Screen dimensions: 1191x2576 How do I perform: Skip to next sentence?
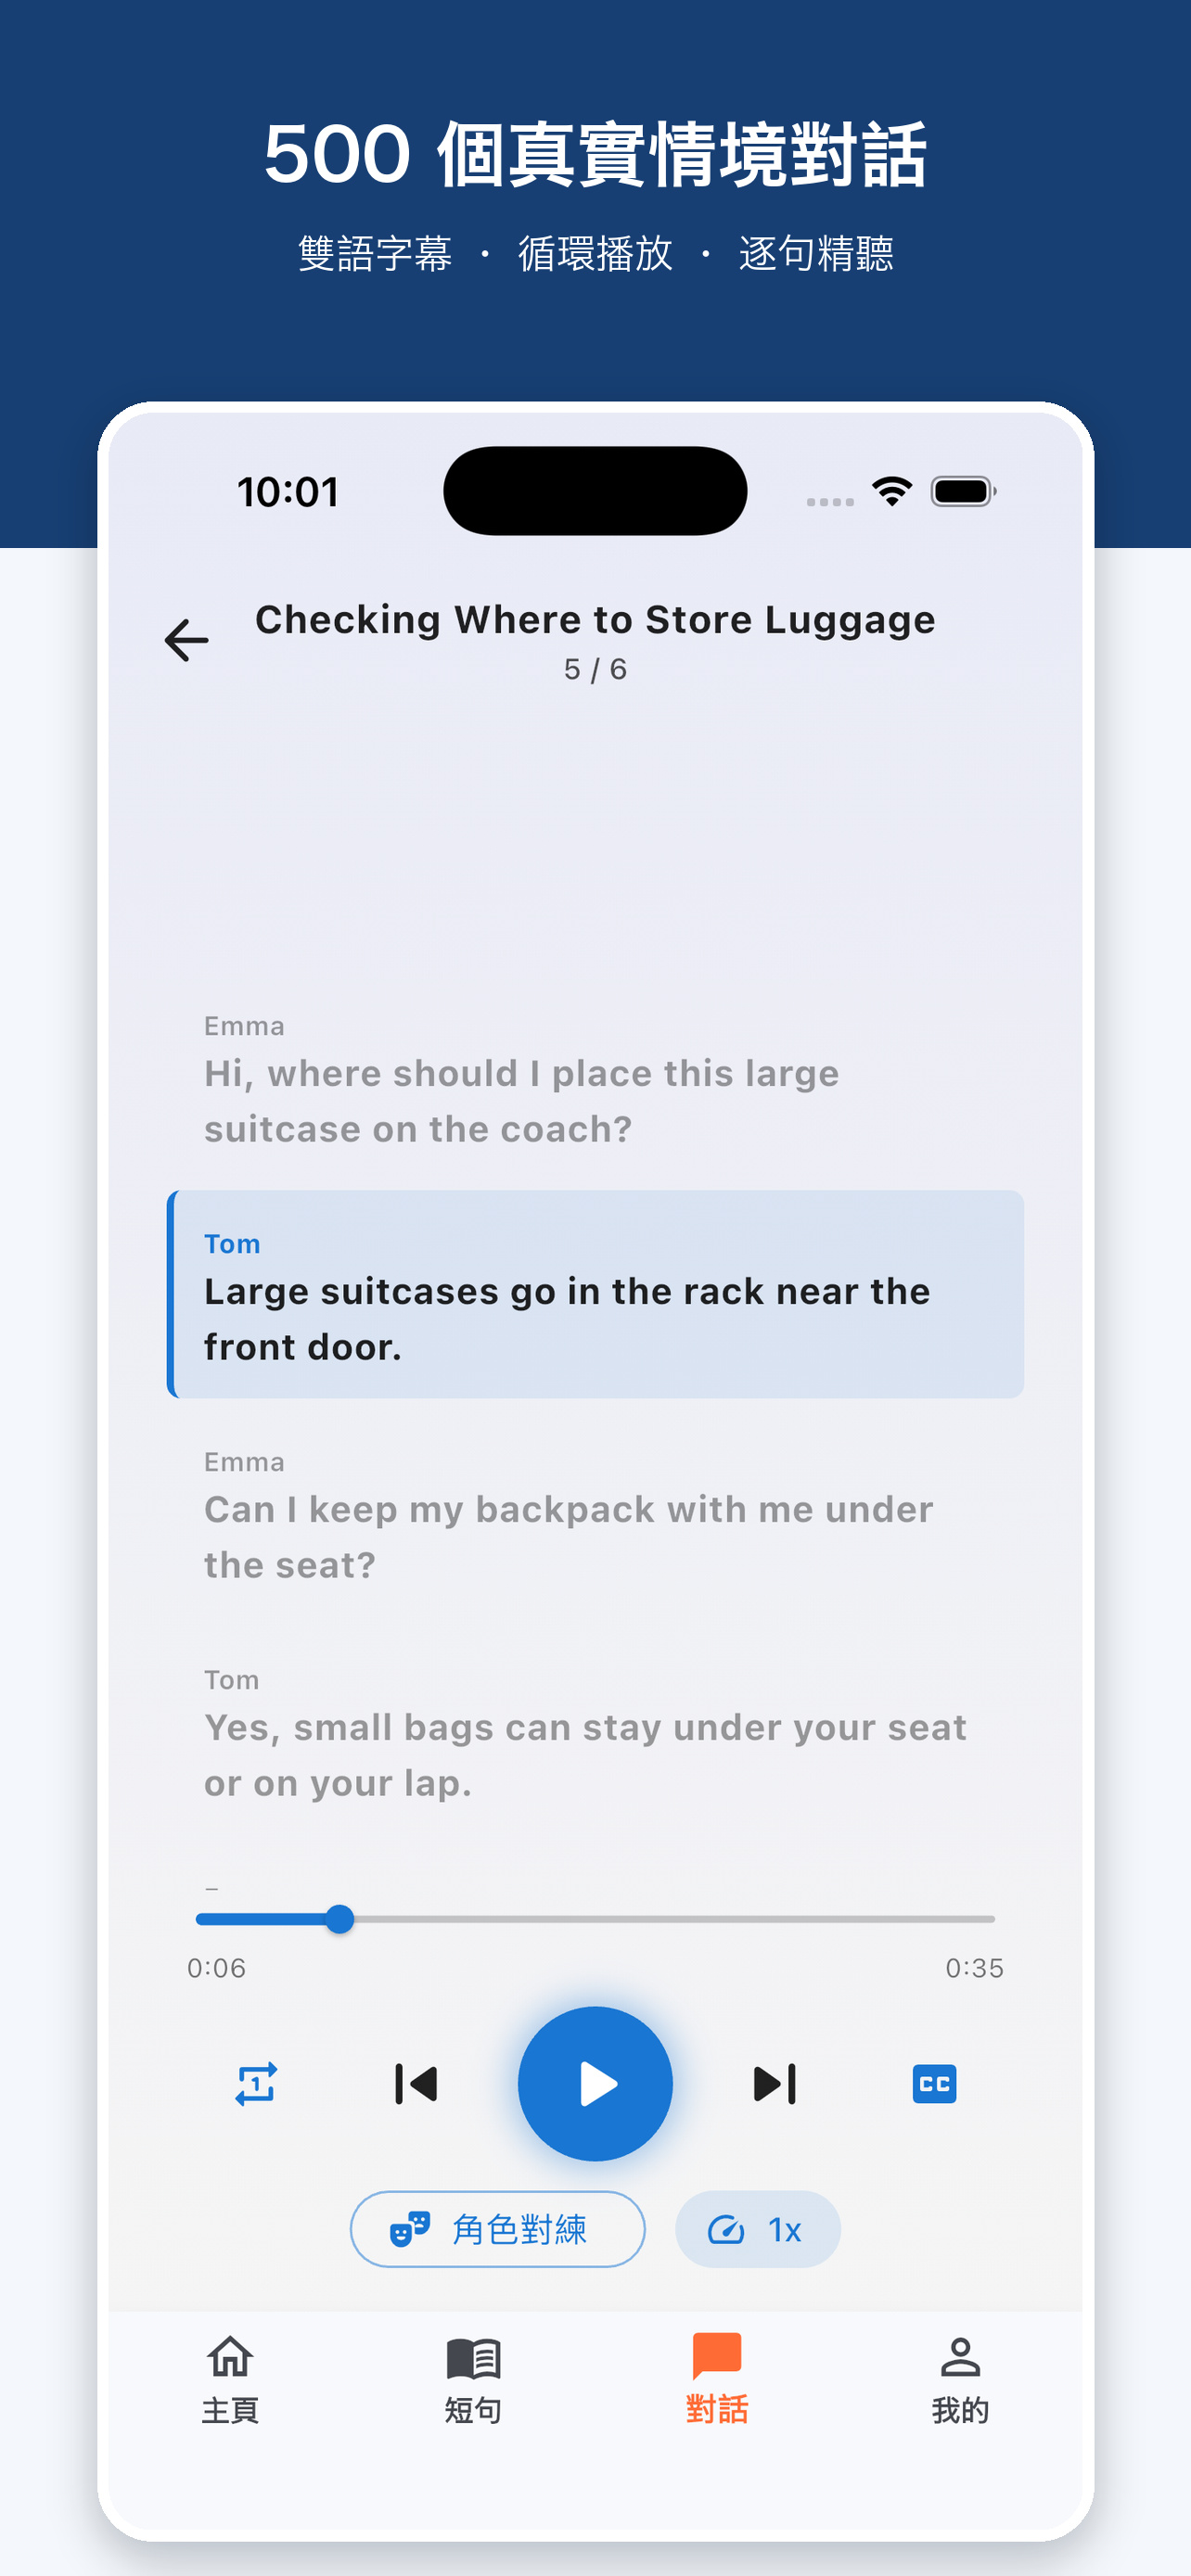tap(774, 2084)
